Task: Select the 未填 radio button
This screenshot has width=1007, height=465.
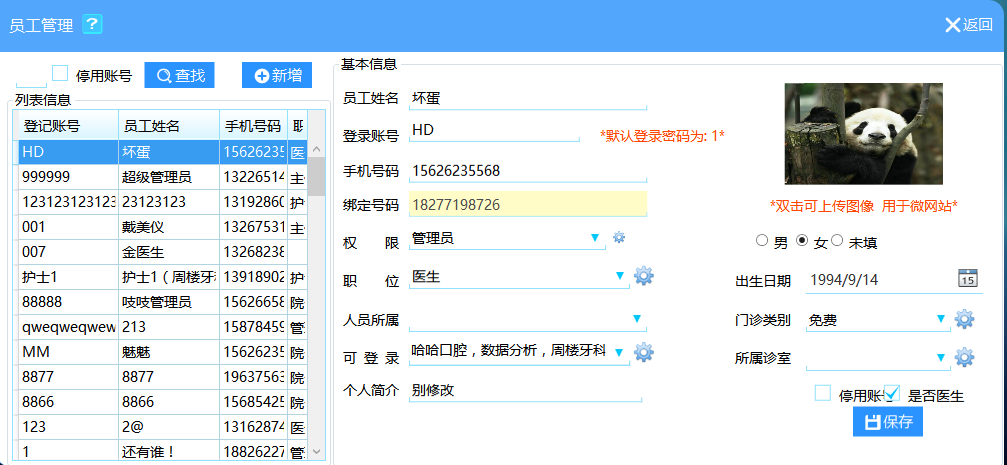Action: click(837, 240)
